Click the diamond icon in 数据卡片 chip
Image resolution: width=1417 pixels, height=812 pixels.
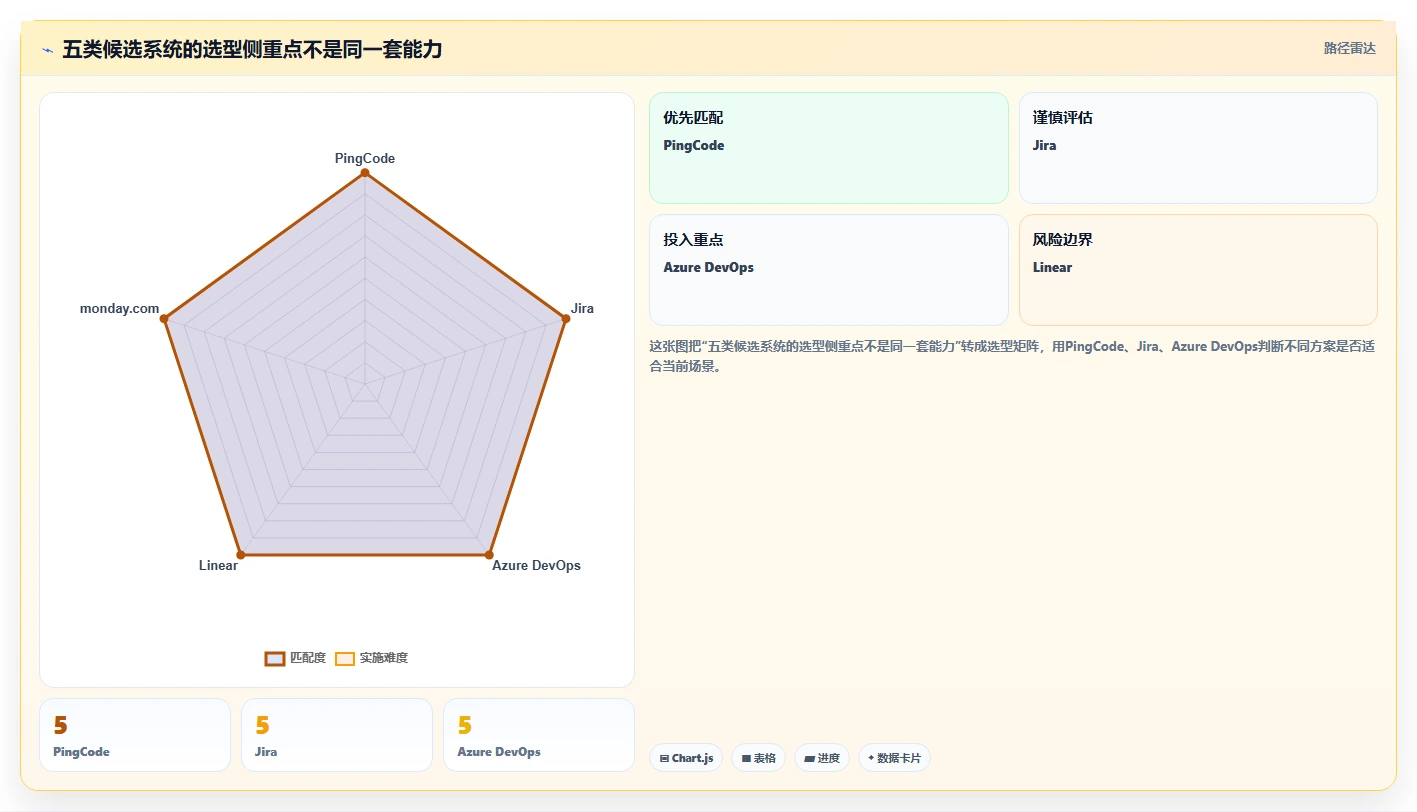click(871, 758)
